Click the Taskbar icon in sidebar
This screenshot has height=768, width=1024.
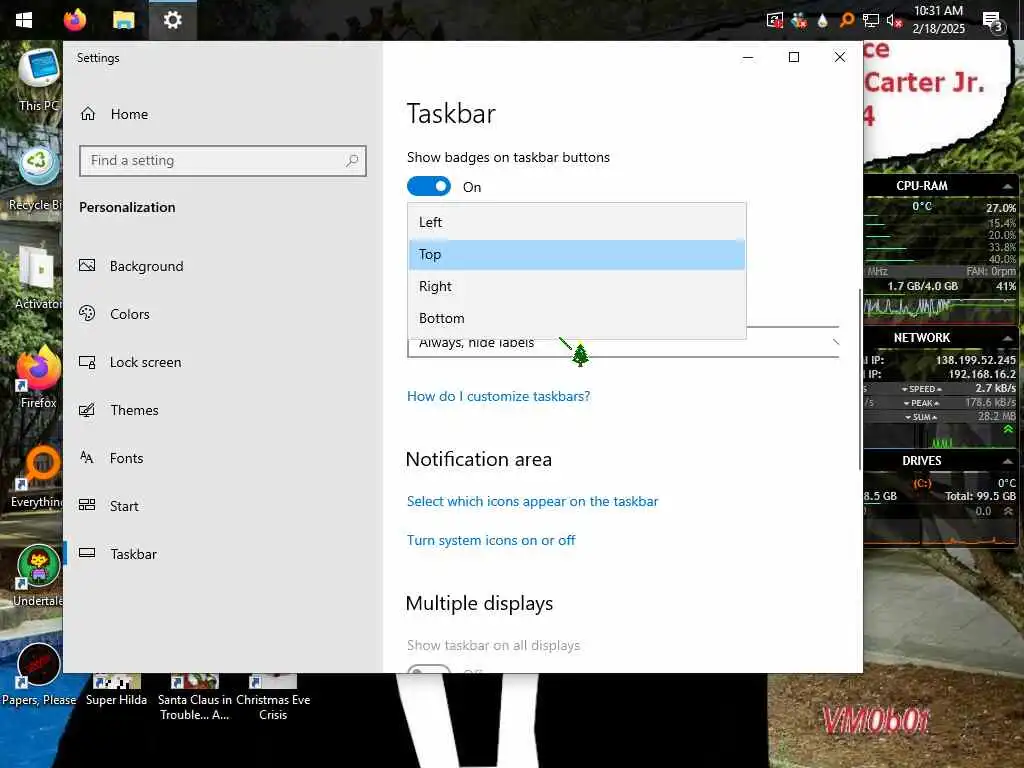(x=87, y=553)
